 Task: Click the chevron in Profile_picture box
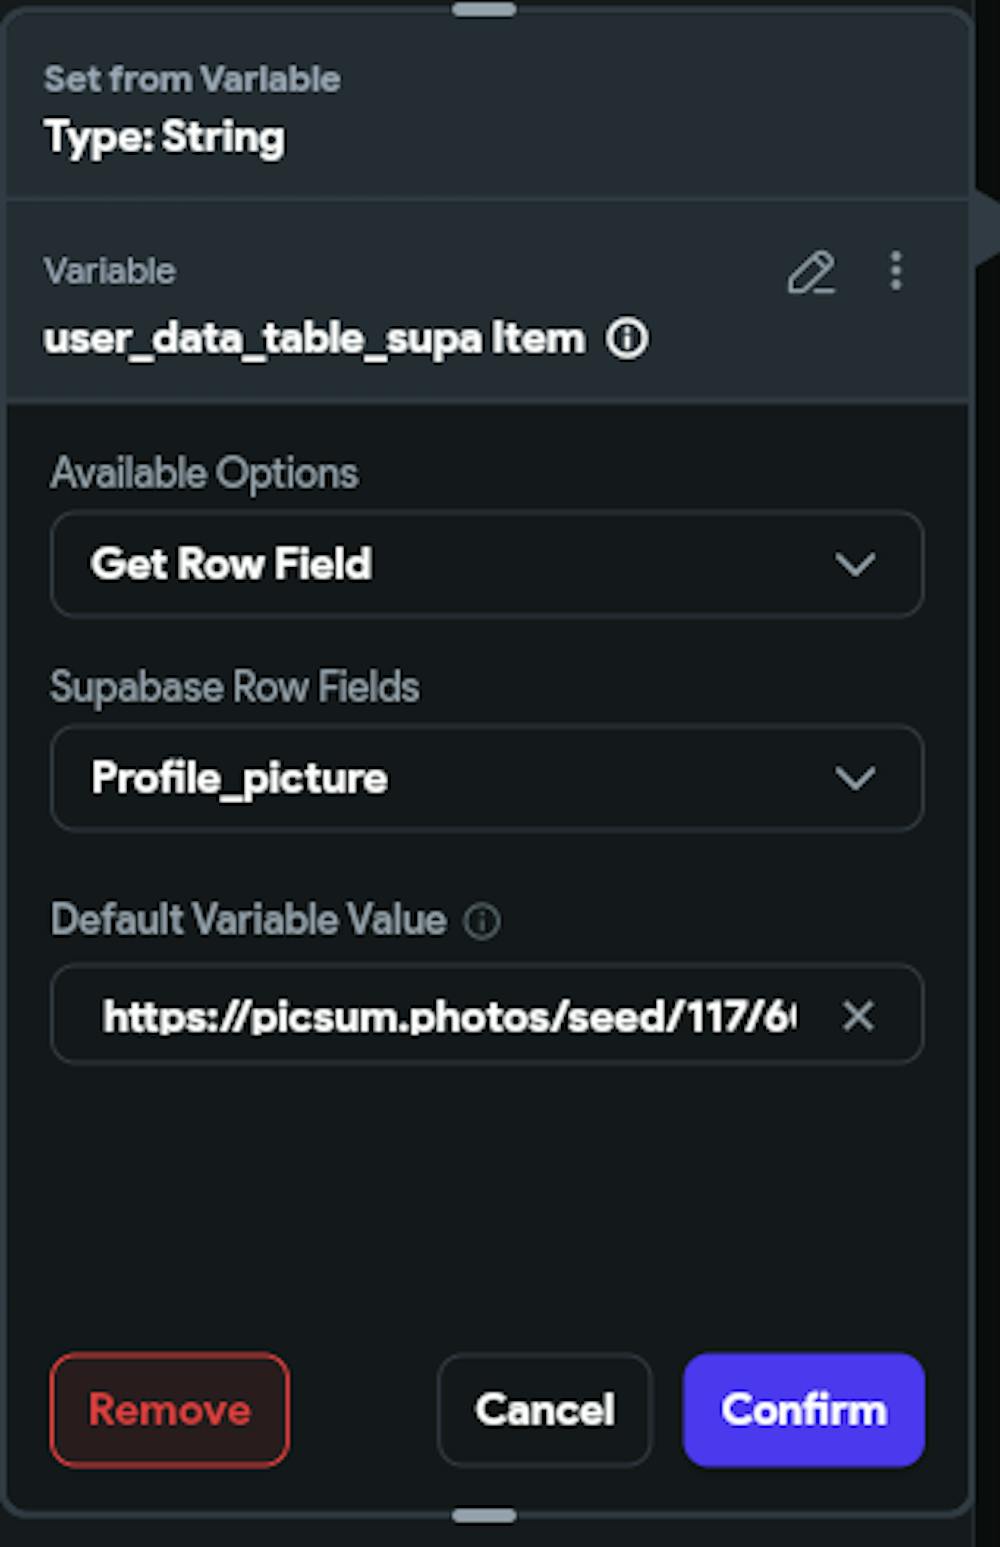[855, 779]
